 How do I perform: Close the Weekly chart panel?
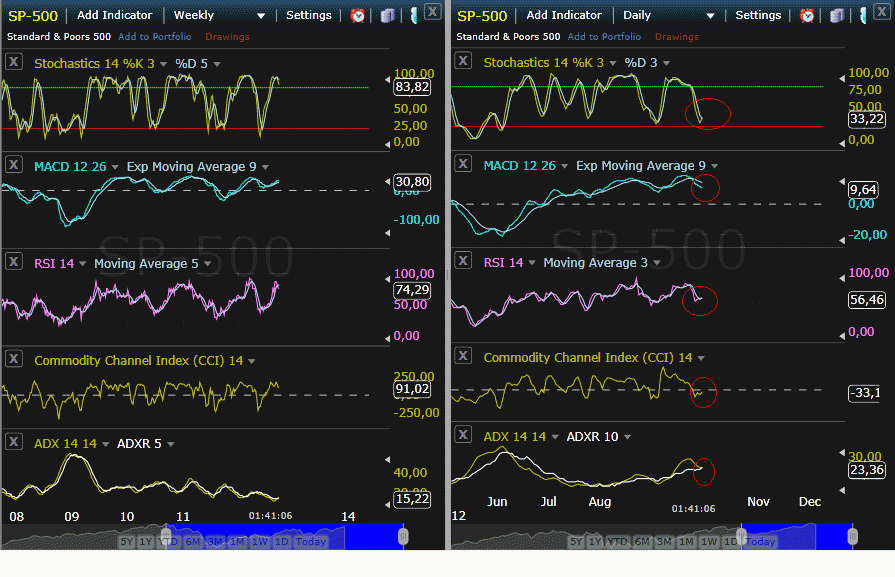coord(433,11)
